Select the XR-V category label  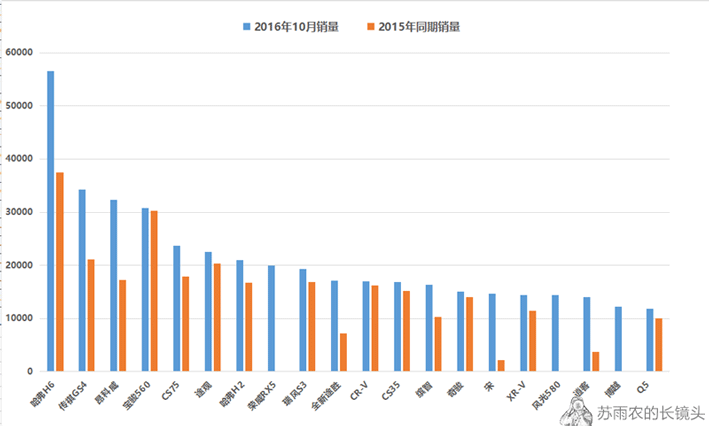tap(517, 391)
